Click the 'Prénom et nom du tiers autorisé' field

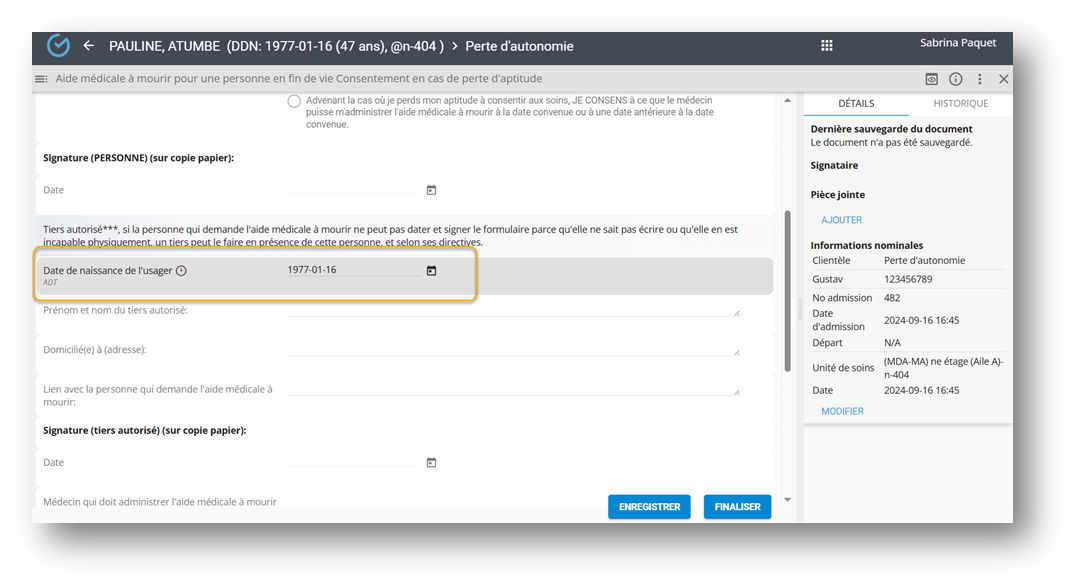512,310
